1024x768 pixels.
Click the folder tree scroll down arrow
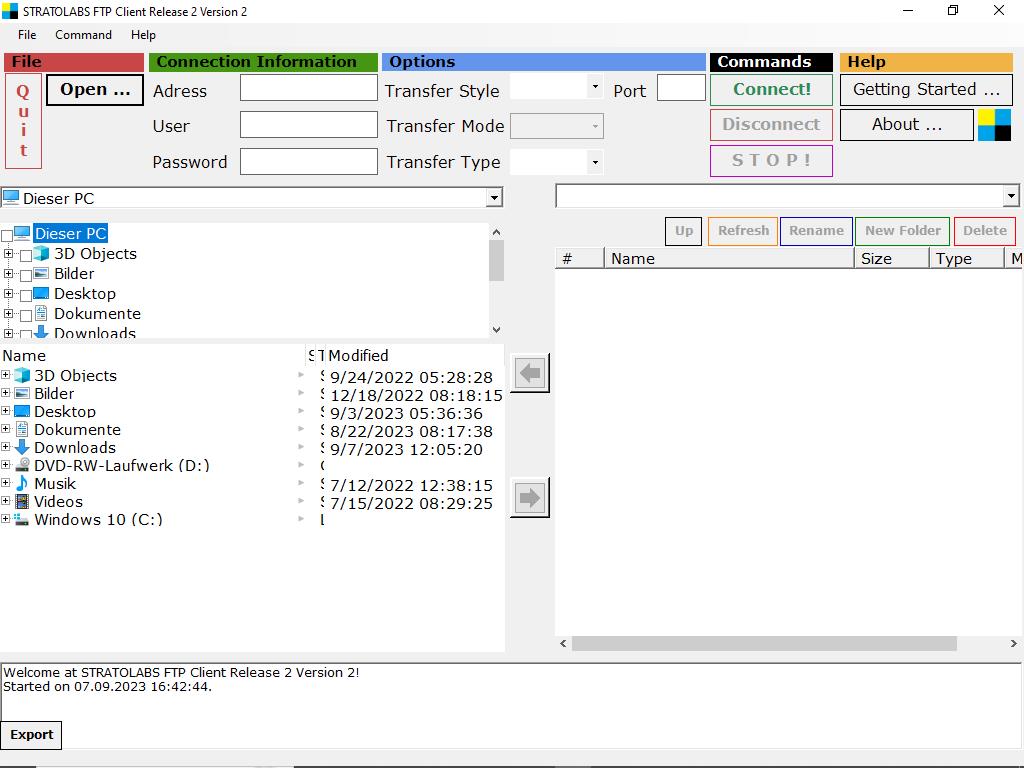click(x=496, y=330)
